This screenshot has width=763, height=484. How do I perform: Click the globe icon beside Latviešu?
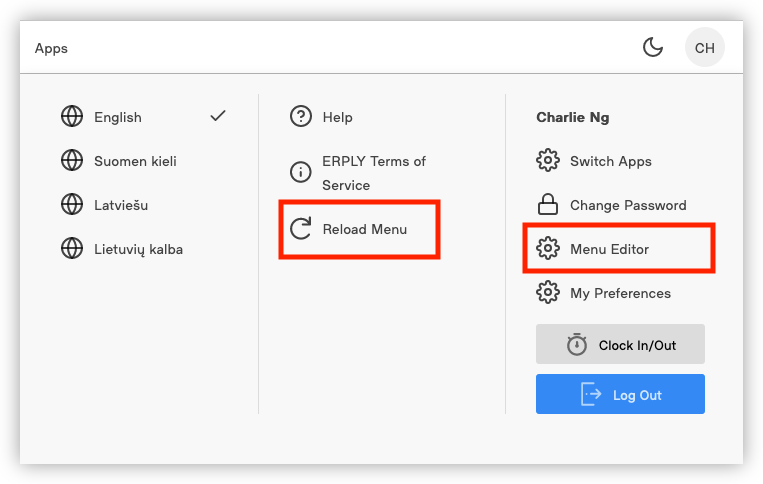[x=72, y=204]
